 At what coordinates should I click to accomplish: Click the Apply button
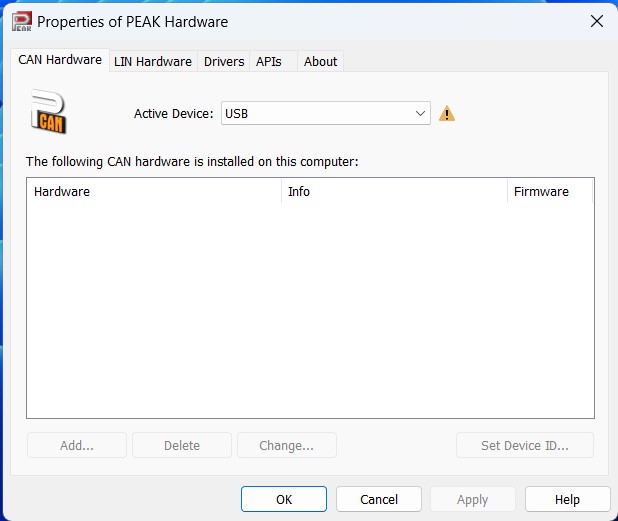tap(473, 499)
